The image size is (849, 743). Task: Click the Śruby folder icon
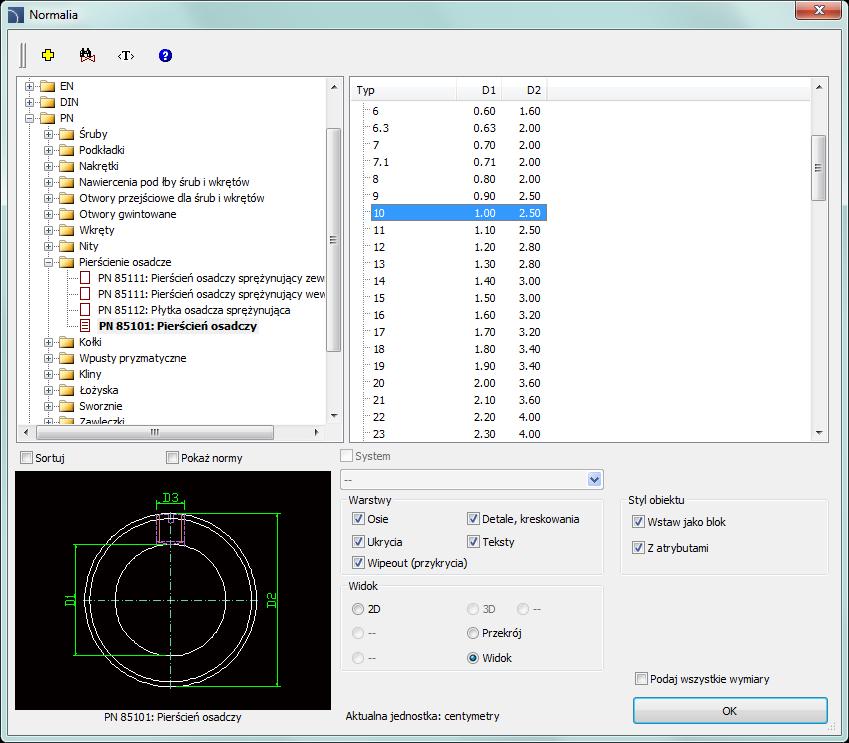point(67,134)
